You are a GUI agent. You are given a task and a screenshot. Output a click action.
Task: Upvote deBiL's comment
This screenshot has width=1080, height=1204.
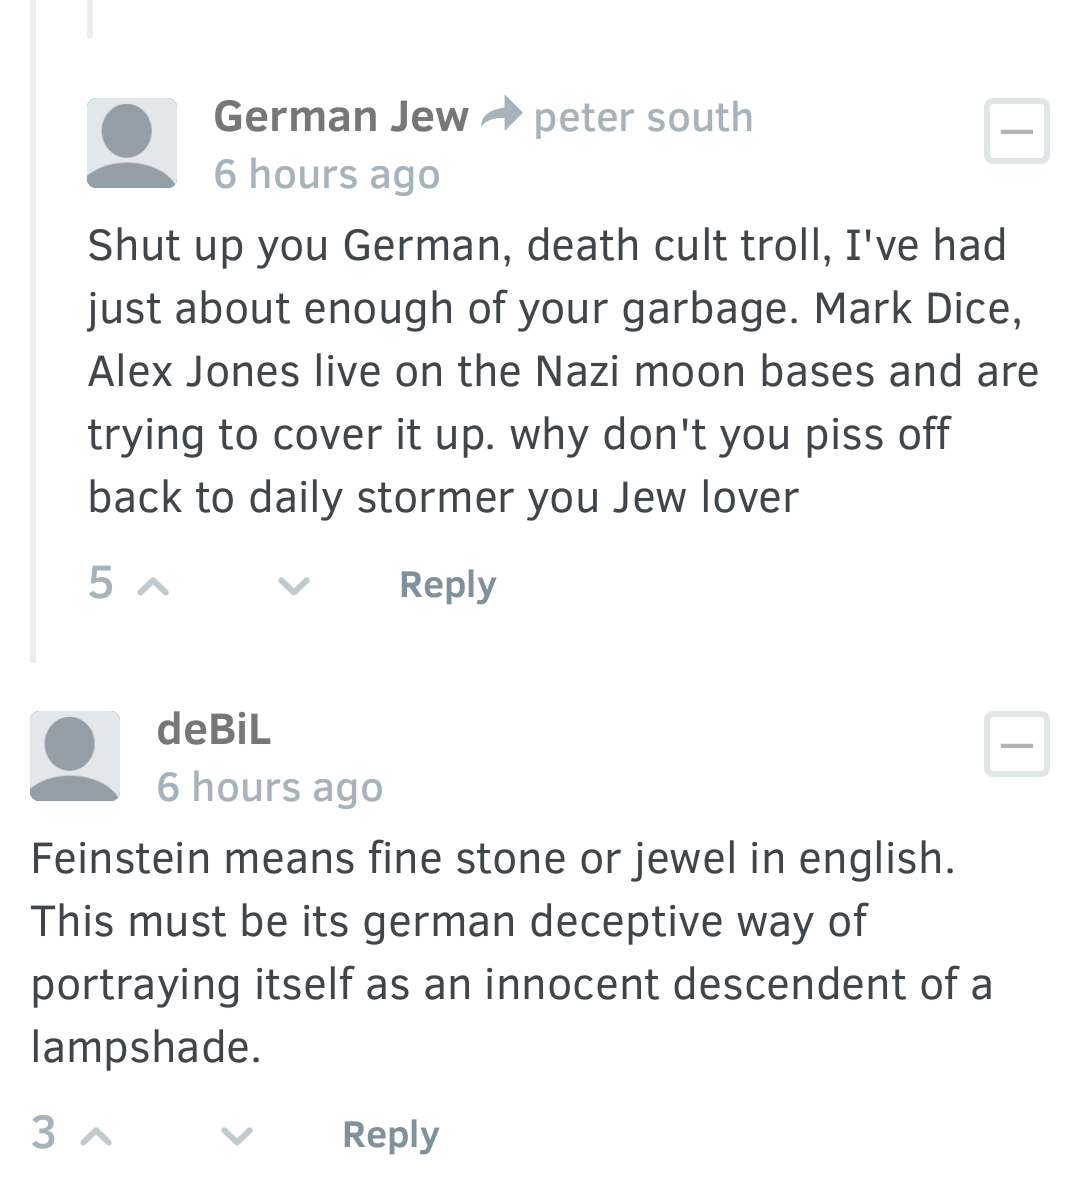click(x=95, y=1137)
